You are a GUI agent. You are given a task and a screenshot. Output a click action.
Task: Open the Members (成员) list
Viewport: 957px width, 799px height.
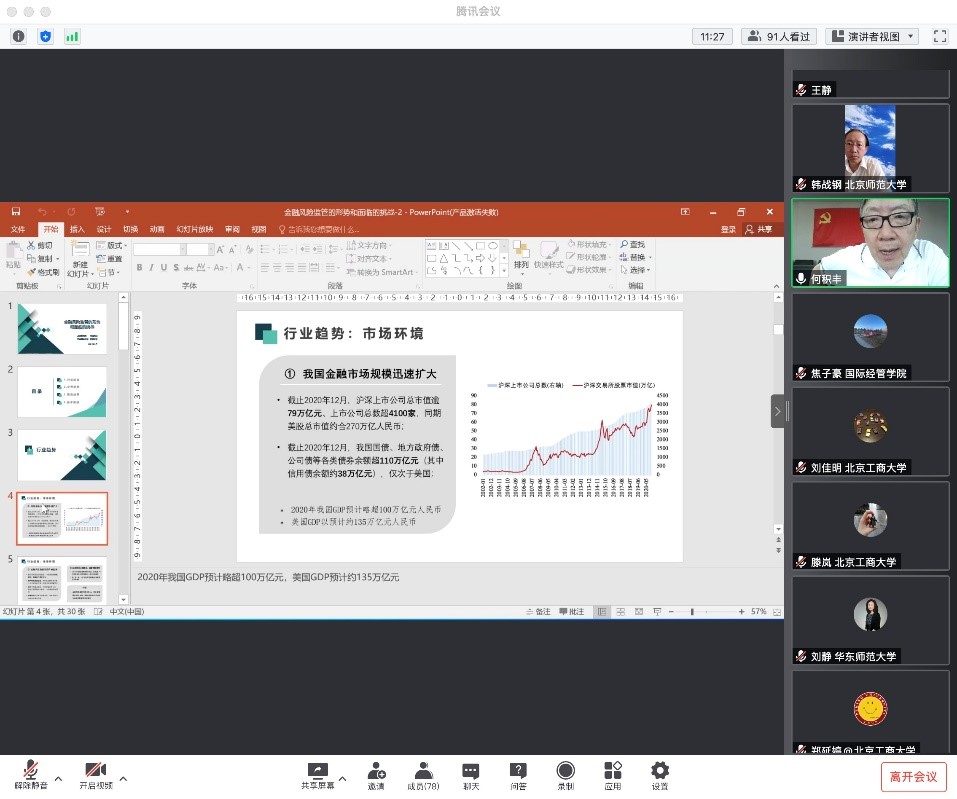tap(424, 774)
